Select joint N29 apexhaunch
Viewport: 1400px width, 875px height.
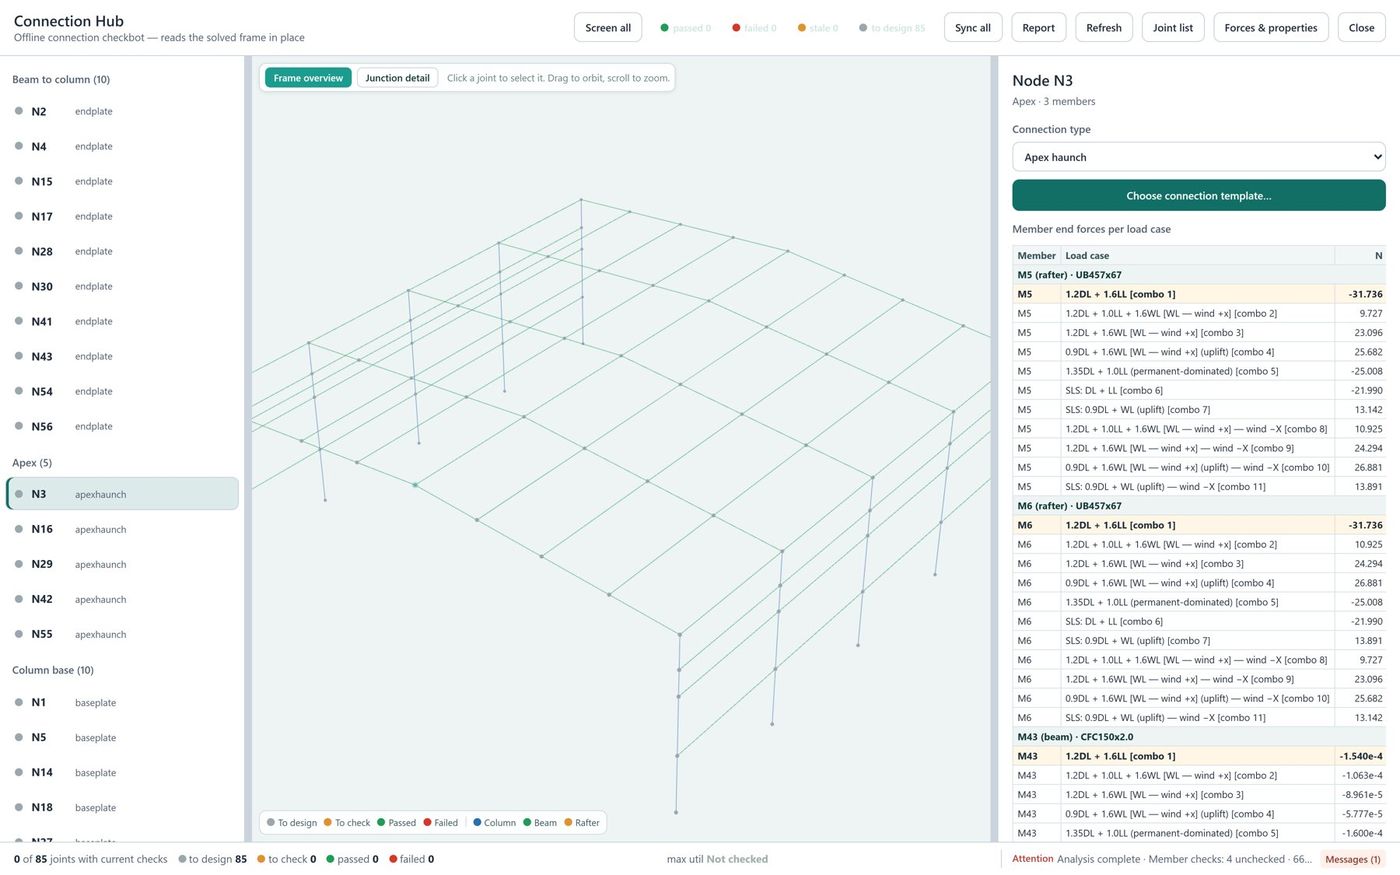click(x=122, y=564)
